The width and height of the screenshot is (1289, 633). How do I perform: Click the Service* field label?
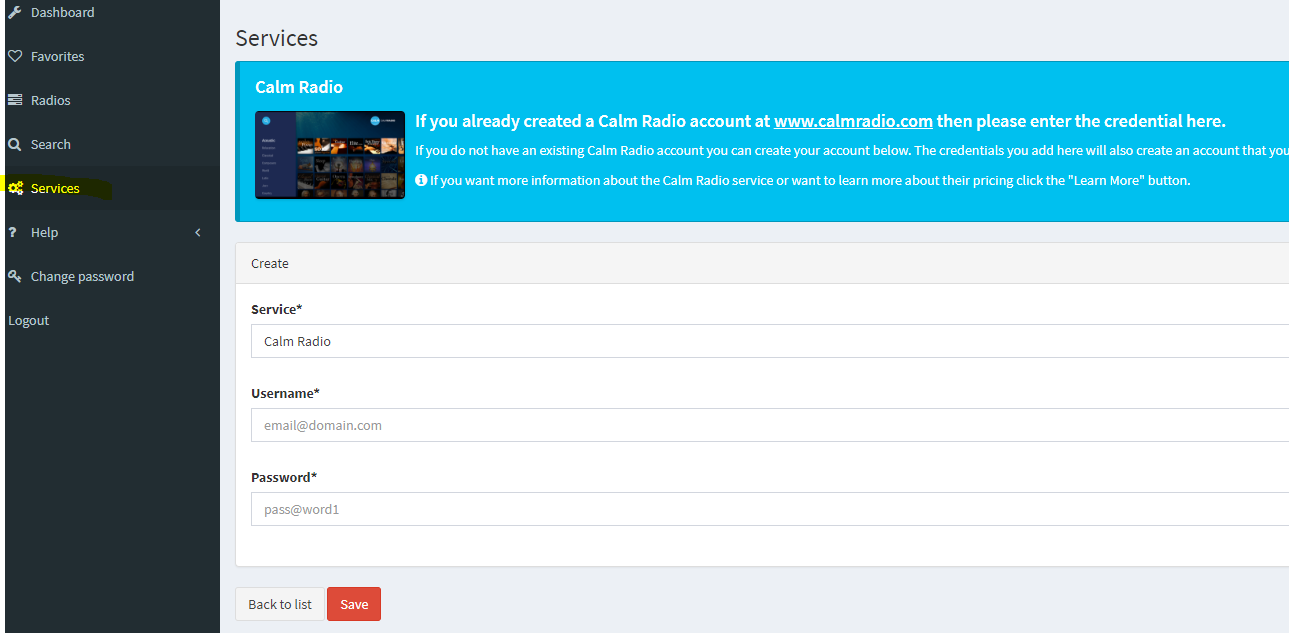pyautogui.click(x=277, y=309)
